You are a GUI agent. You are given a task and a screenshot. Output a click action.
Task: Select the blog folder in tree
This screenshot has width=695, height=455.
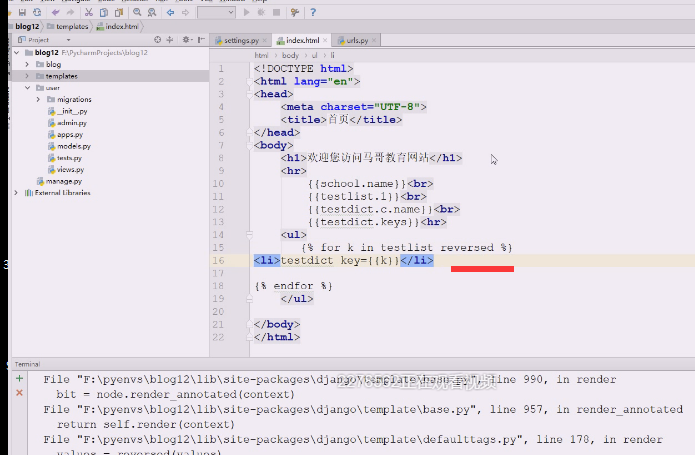click(53, 65)
